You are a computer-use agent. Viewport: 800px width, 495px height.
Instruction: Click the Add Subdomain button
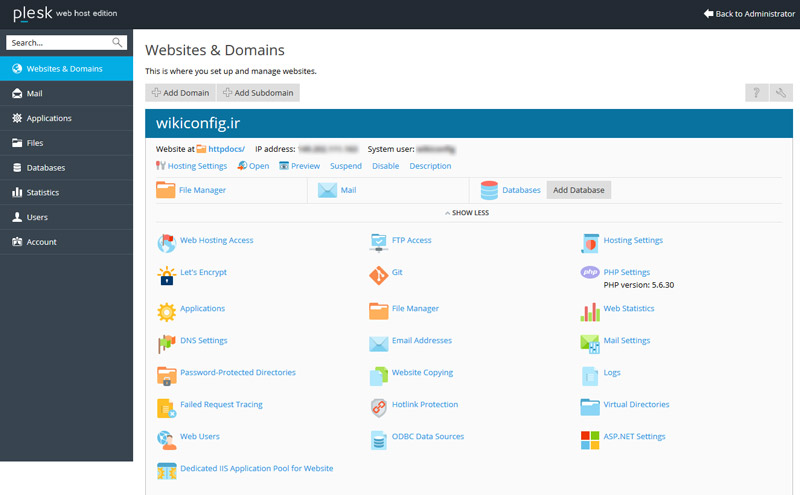258,92
